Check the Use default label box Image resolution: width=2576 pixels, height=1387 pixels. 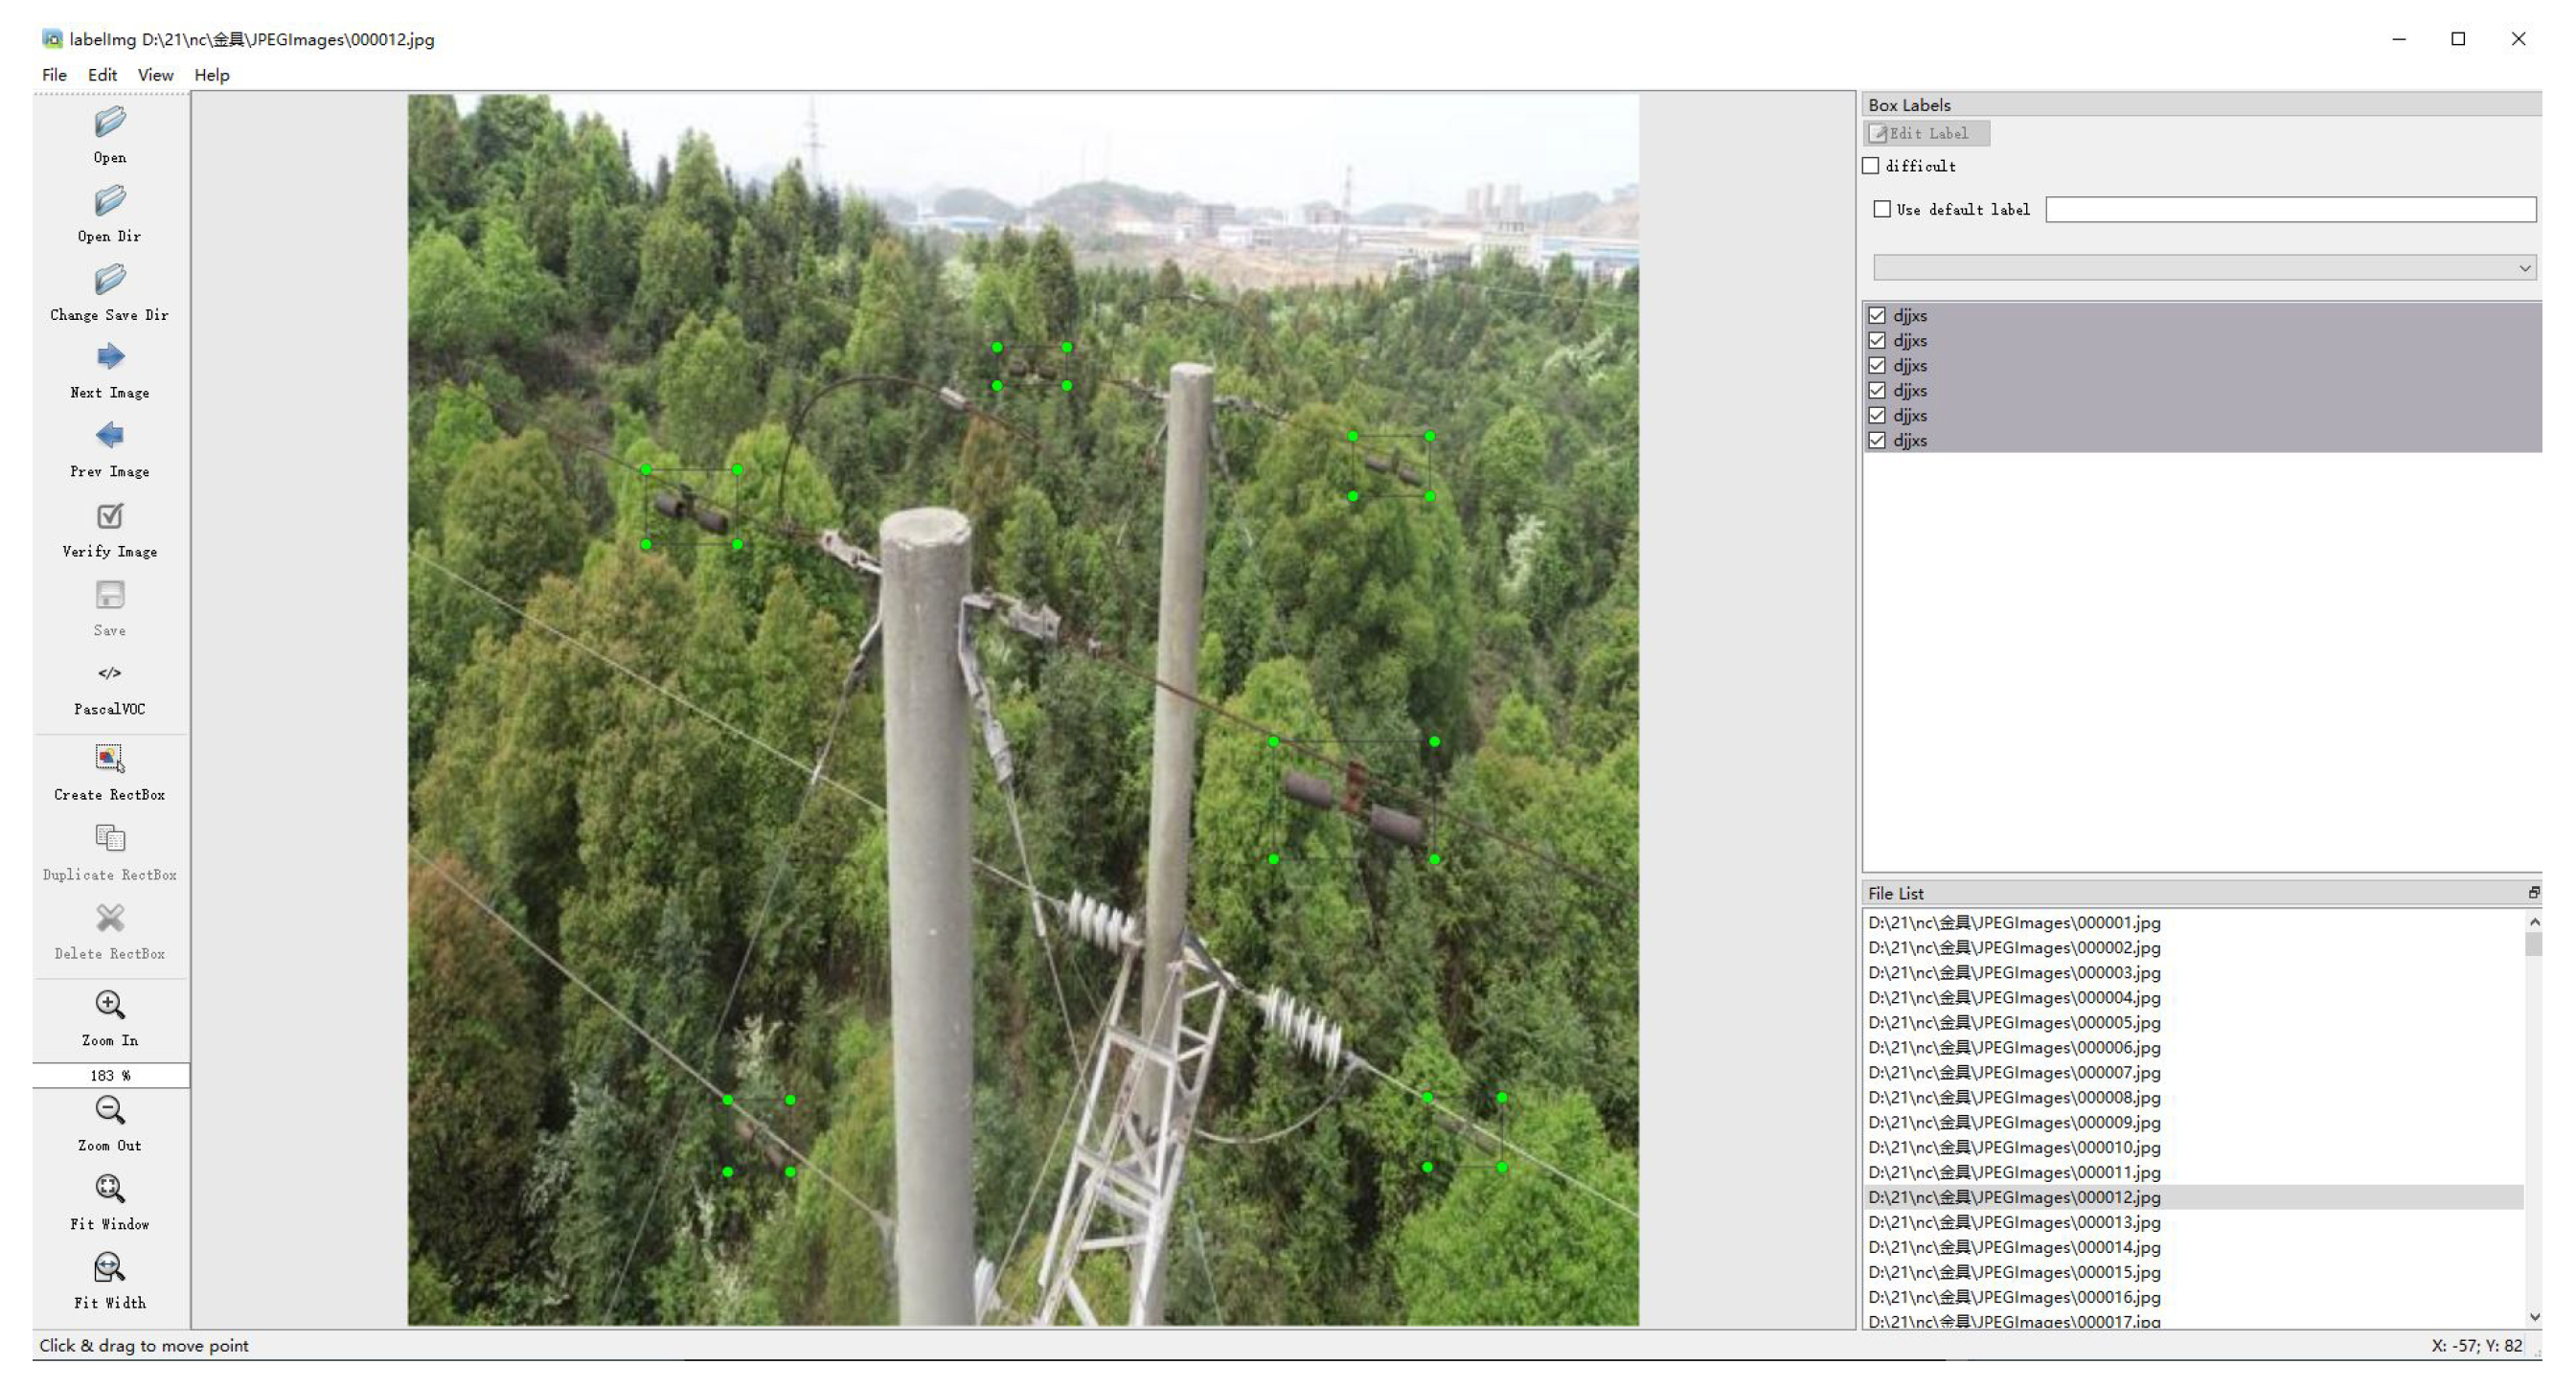[1882, 209]
